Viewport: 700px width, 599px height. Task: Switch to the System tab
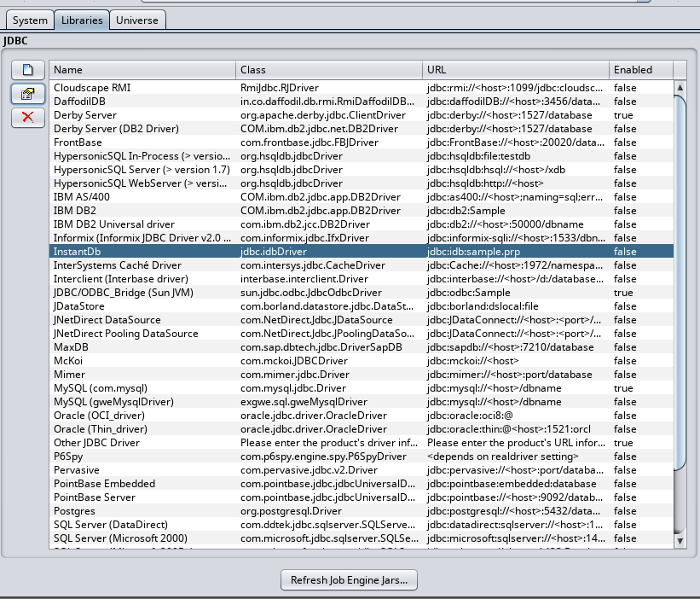30,20
